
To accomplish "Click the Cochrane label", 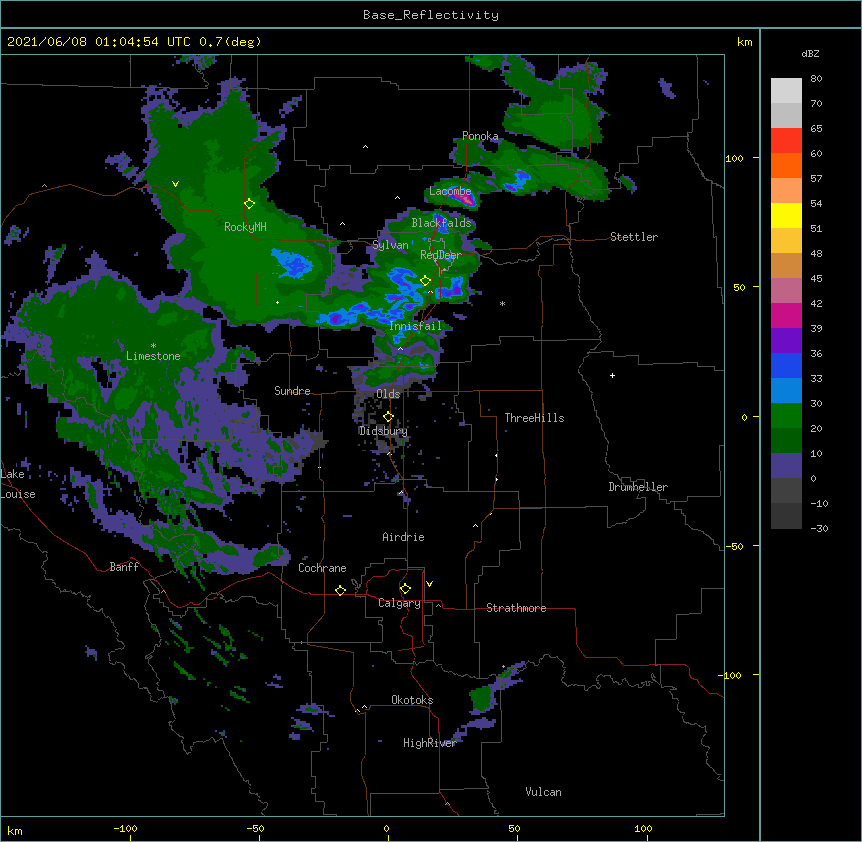I will pyautogui.click(x=322, y=568).
